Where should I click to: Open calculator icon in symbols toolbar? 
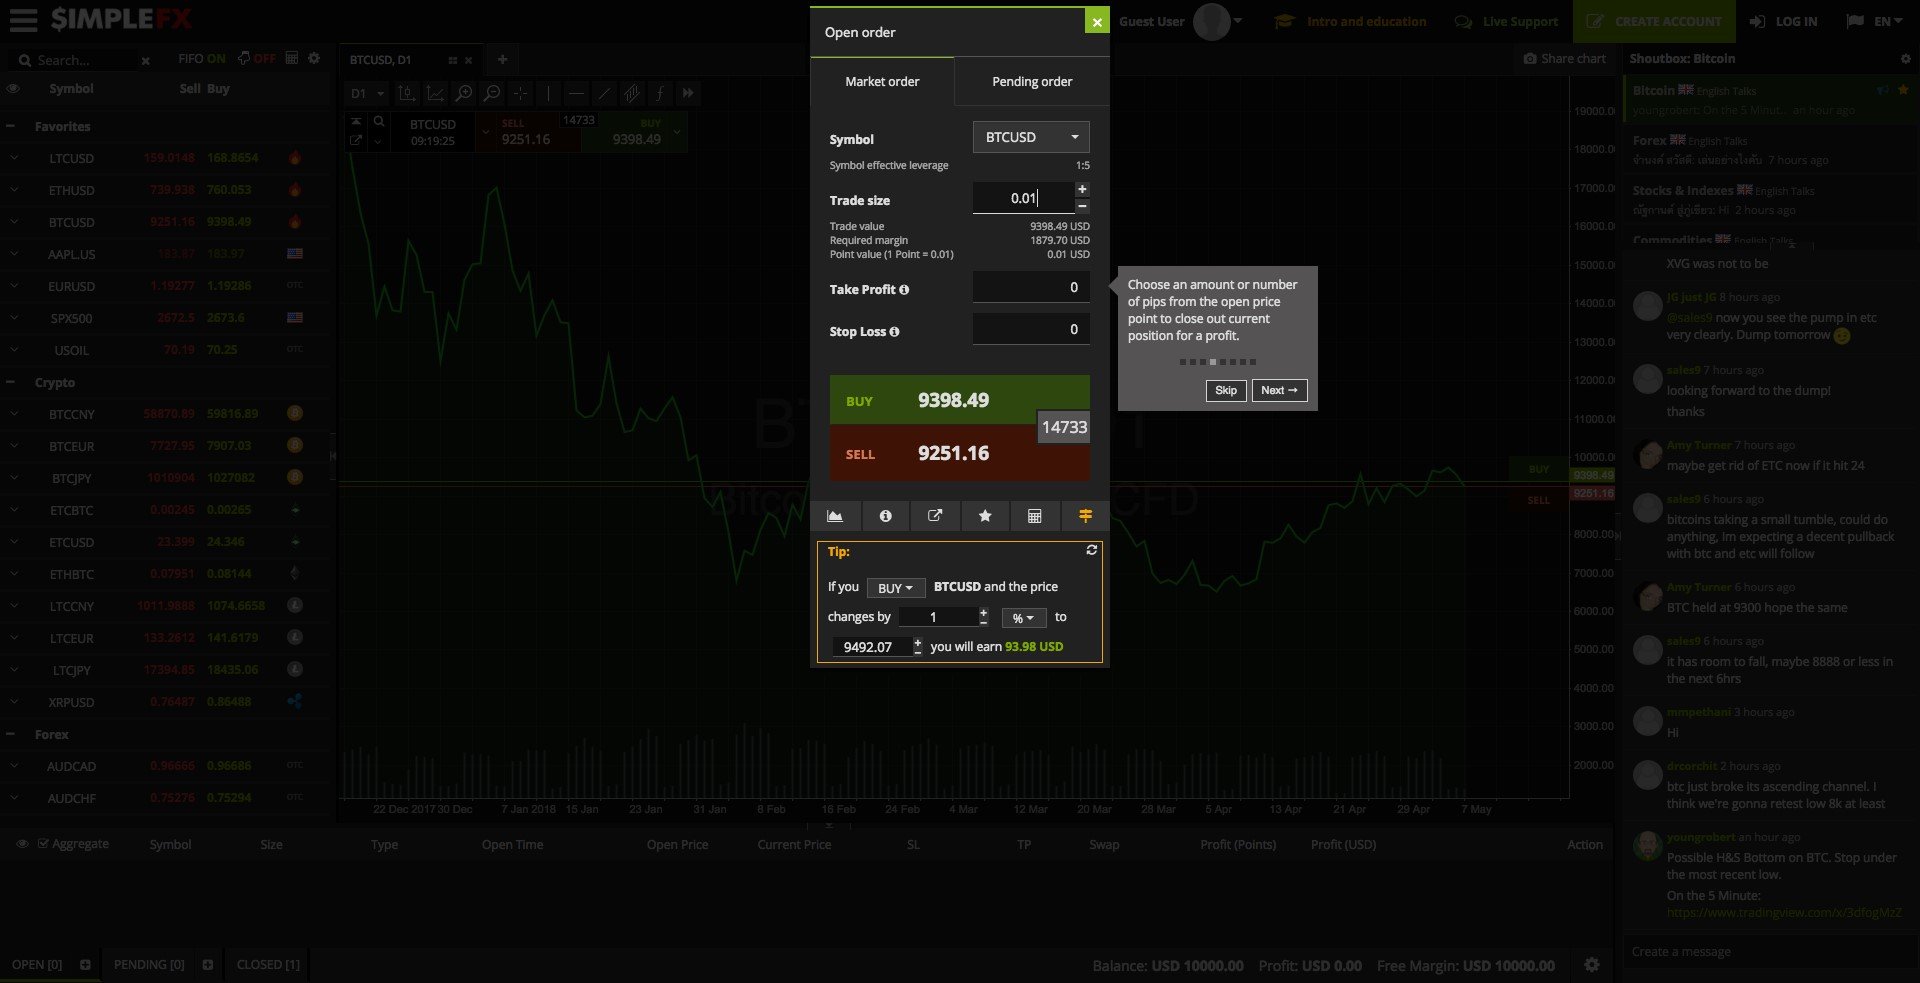pyautogui.click(x=292, y=58)
